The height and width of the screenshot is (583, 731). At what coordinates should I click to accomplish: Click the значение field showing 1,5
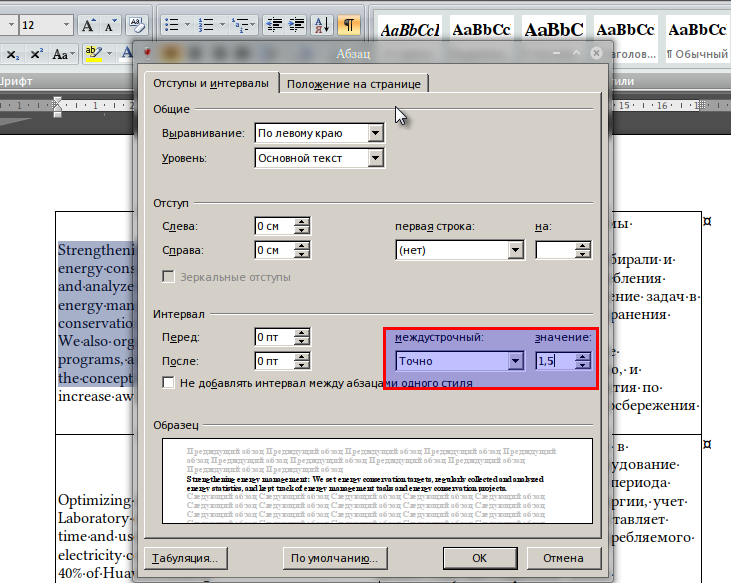pos(555,361)
